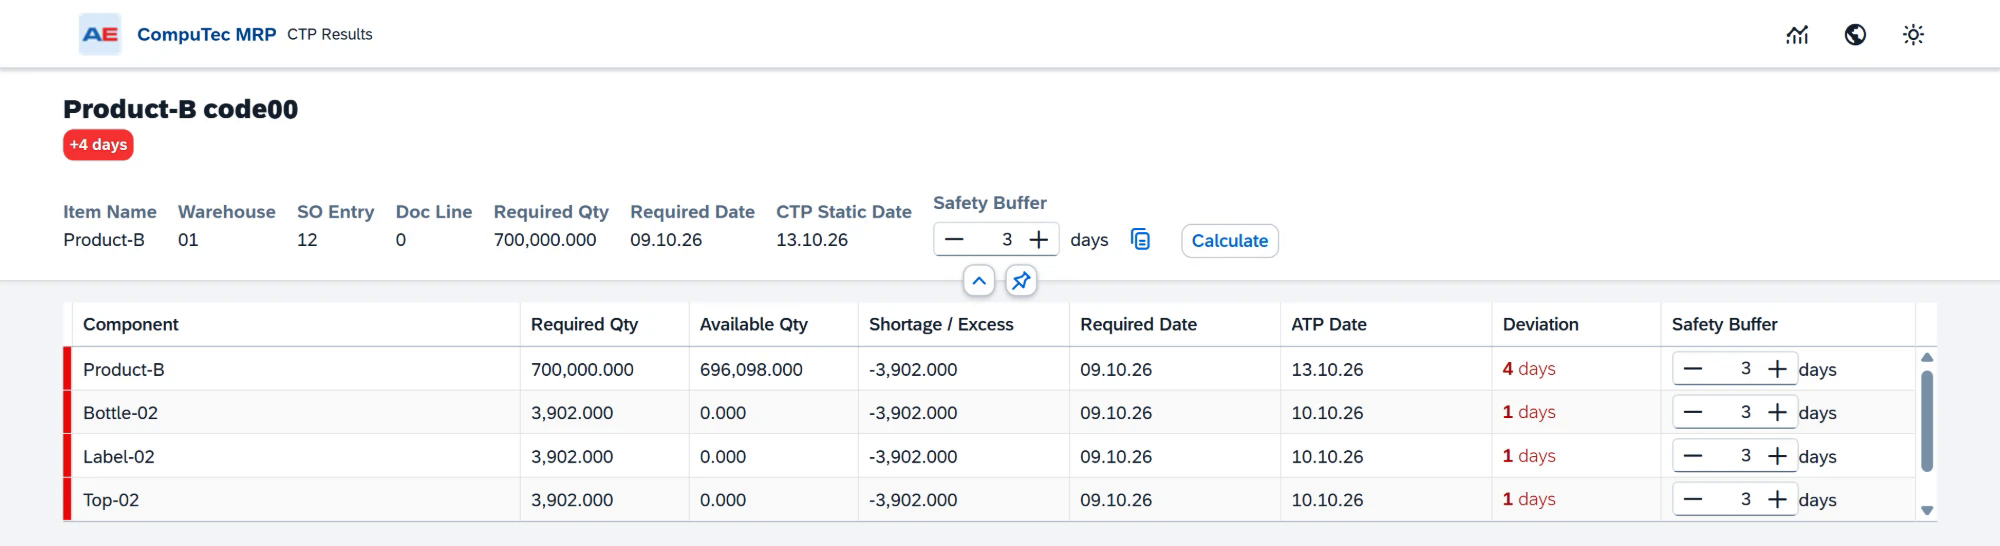Increase Safety Buffer for Label-02 row

(x=1777, y=456)
